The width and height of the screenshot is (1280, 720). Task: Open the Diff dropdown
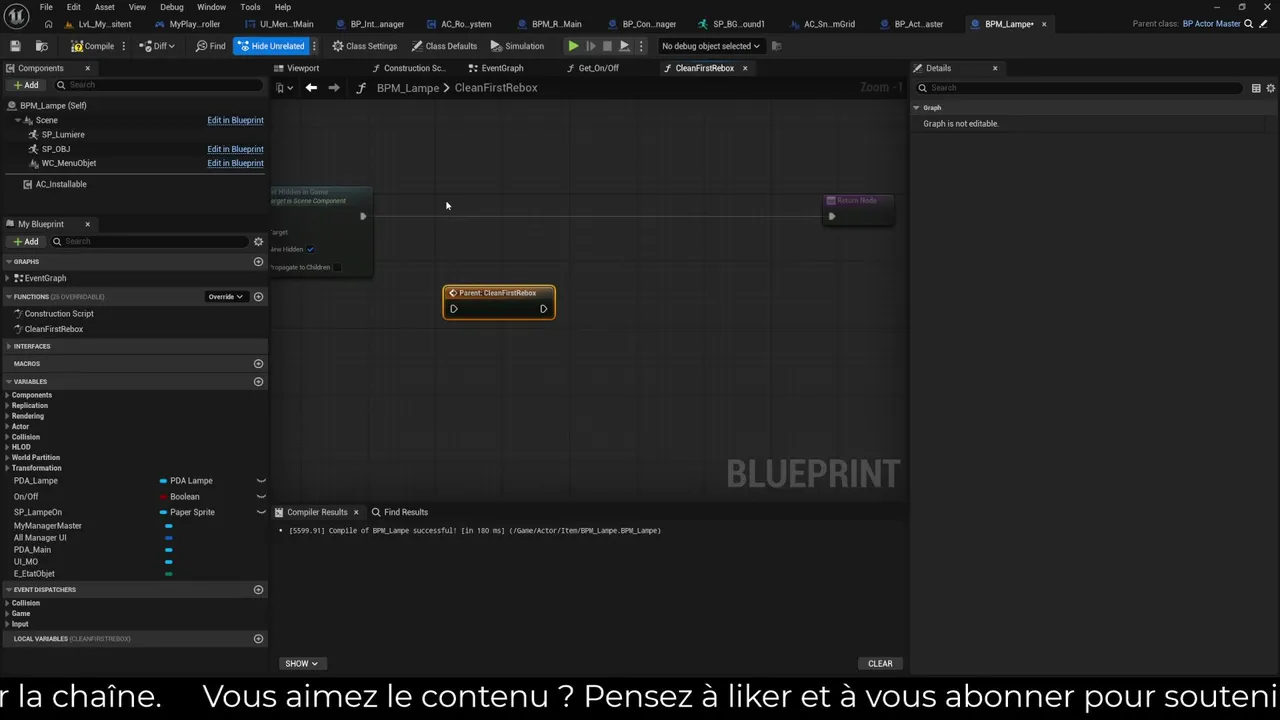coord(157,46)
